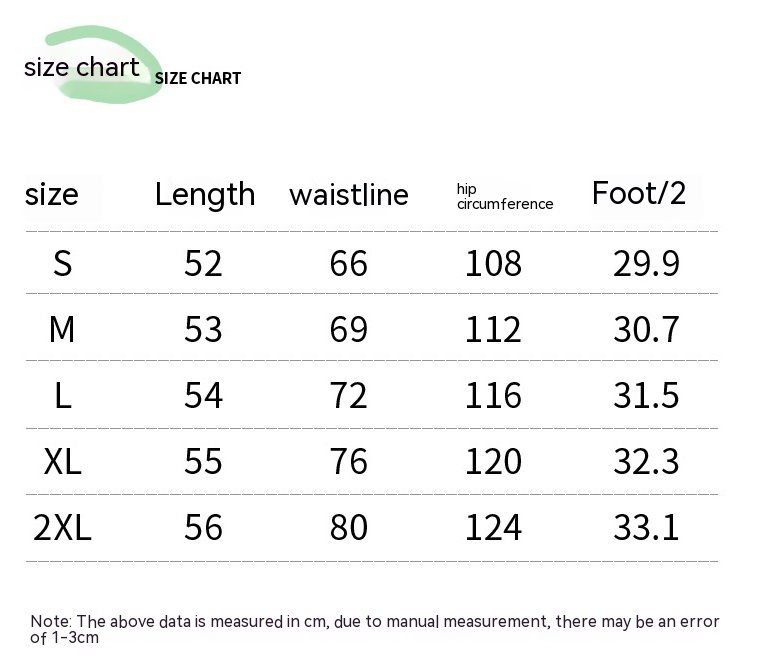Select the "Foot/2" column header

pos(639,193)
